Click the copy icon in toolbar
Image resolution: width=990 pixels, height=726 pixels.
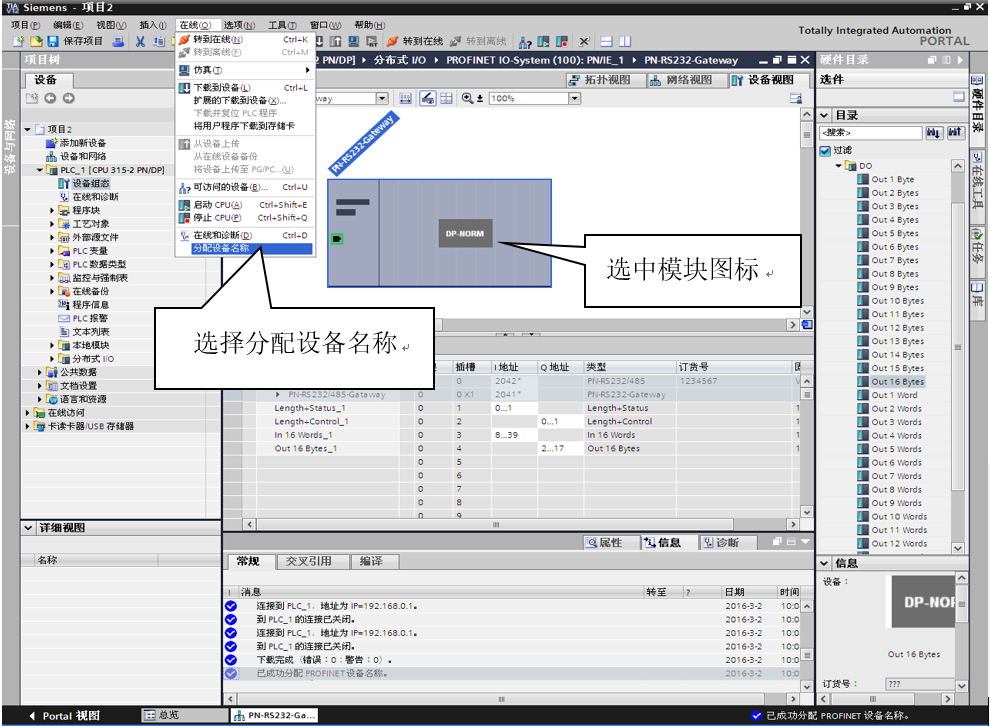tap(158, 42)
